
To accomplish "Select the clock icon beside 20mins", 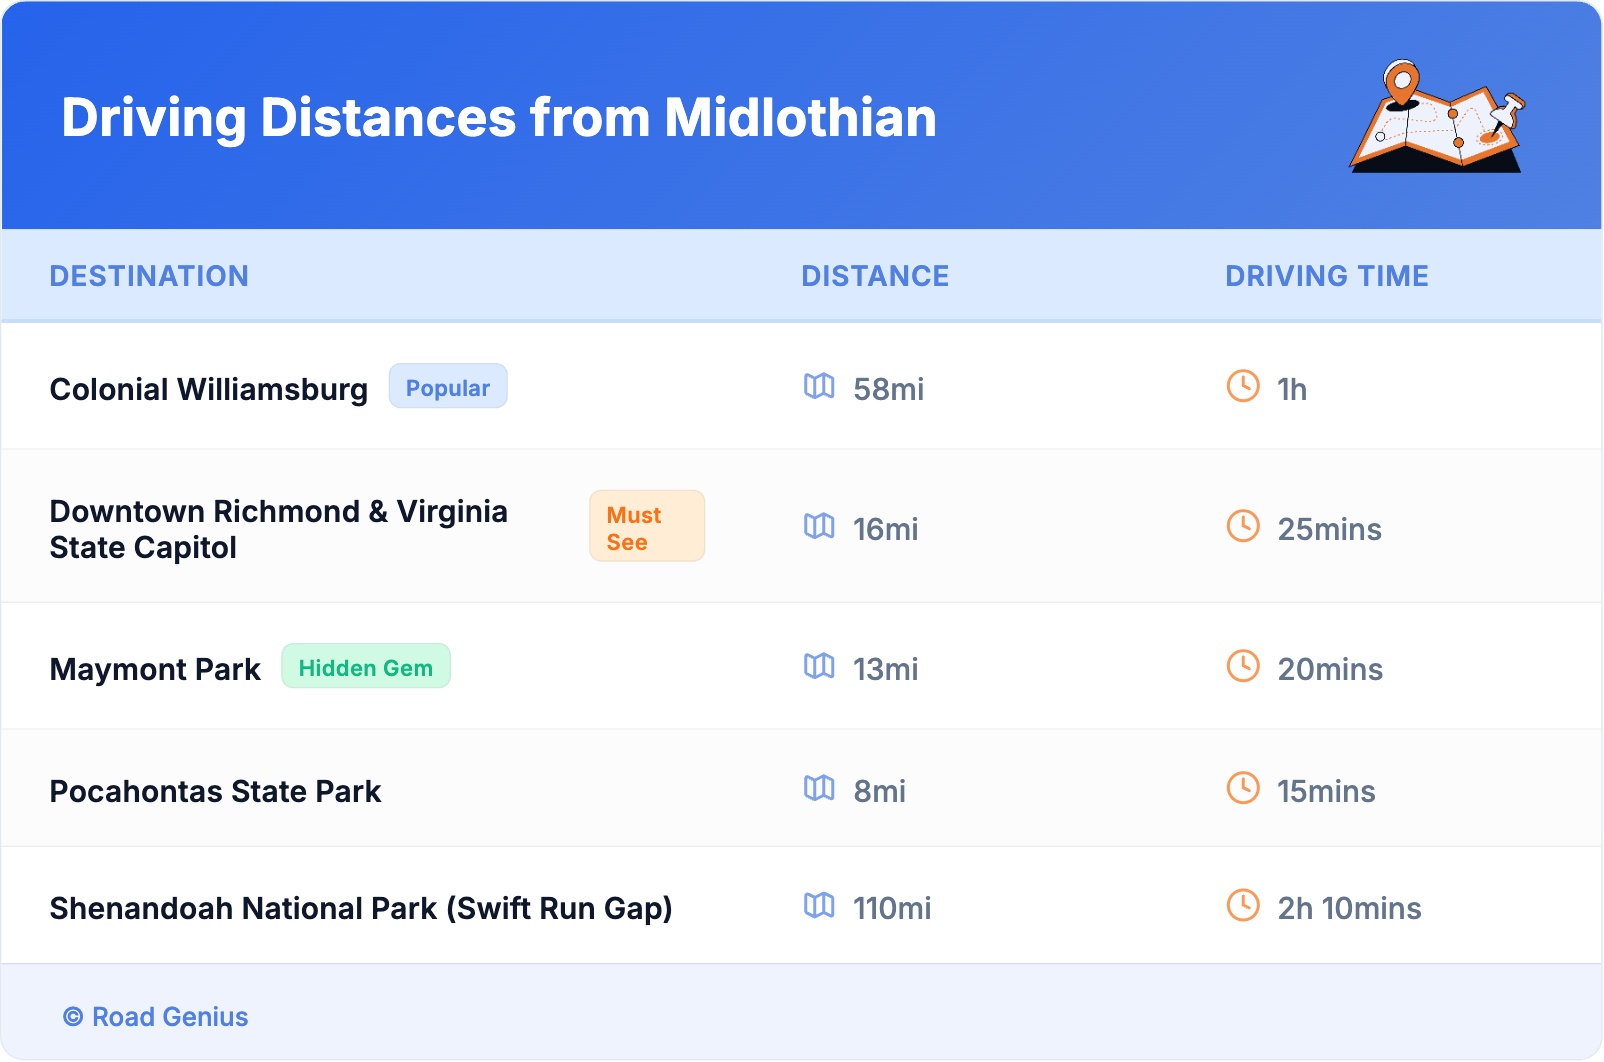I will click(1243, 666).
